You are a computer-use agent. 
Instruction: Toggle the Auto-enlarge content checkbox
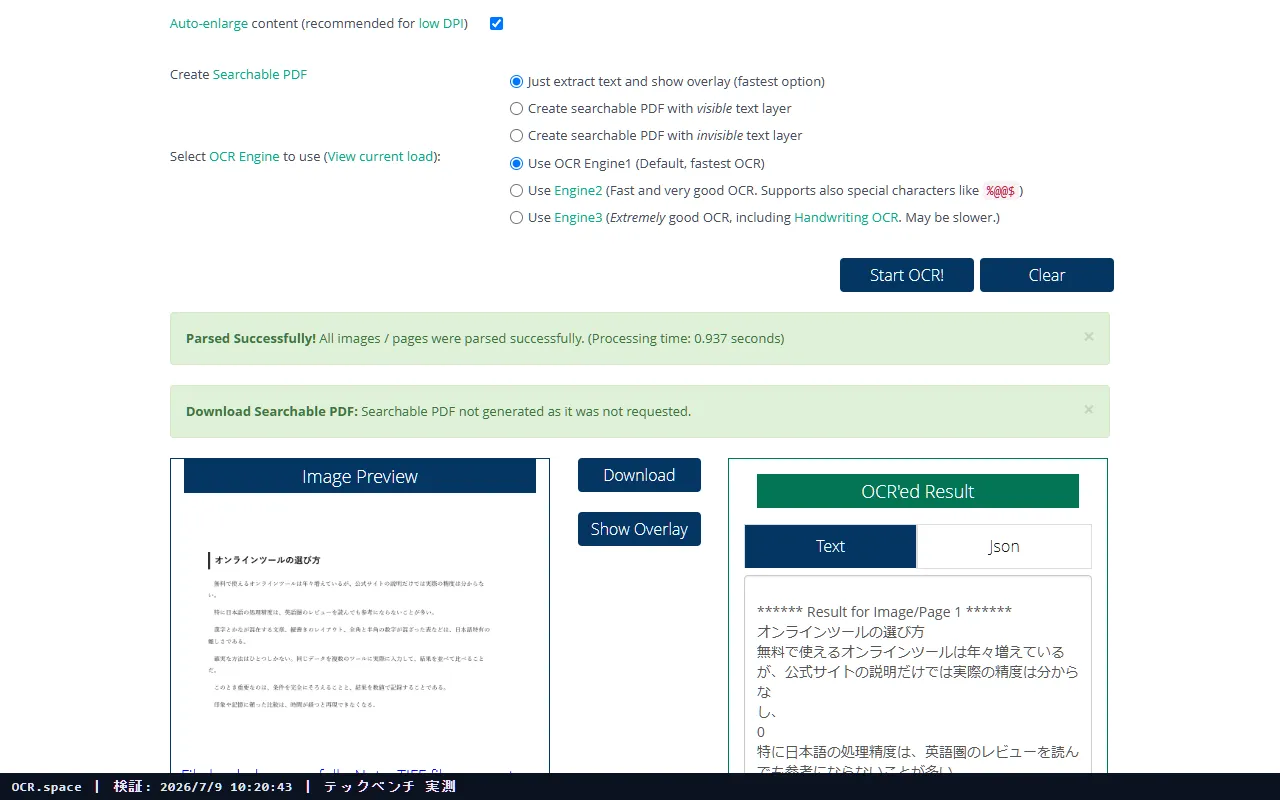(x=496, y=23)
